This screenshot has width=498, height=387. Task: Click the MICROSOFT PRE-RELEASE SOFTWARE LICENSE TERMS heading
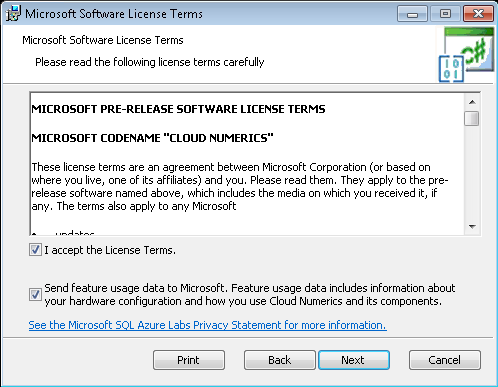[178, 109]
